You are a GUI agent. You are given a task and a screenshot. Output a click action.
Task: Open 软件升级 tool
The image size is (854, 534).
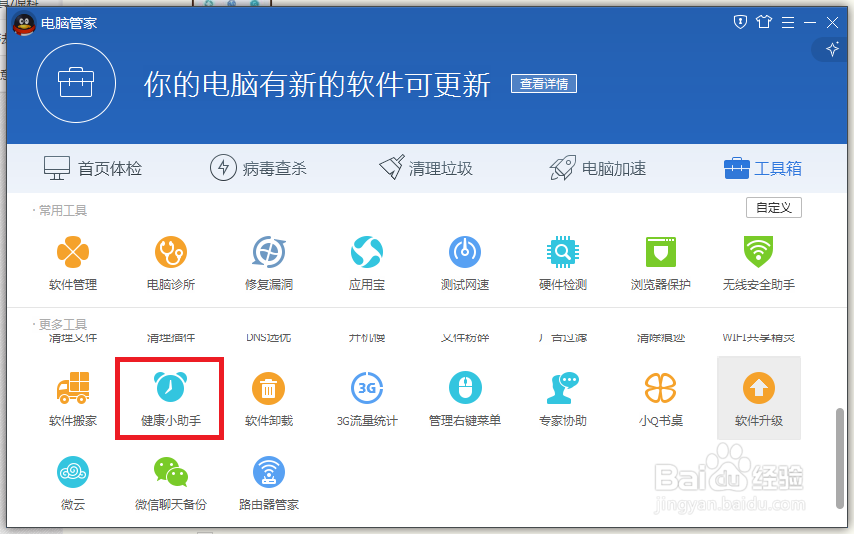point(759,398)
